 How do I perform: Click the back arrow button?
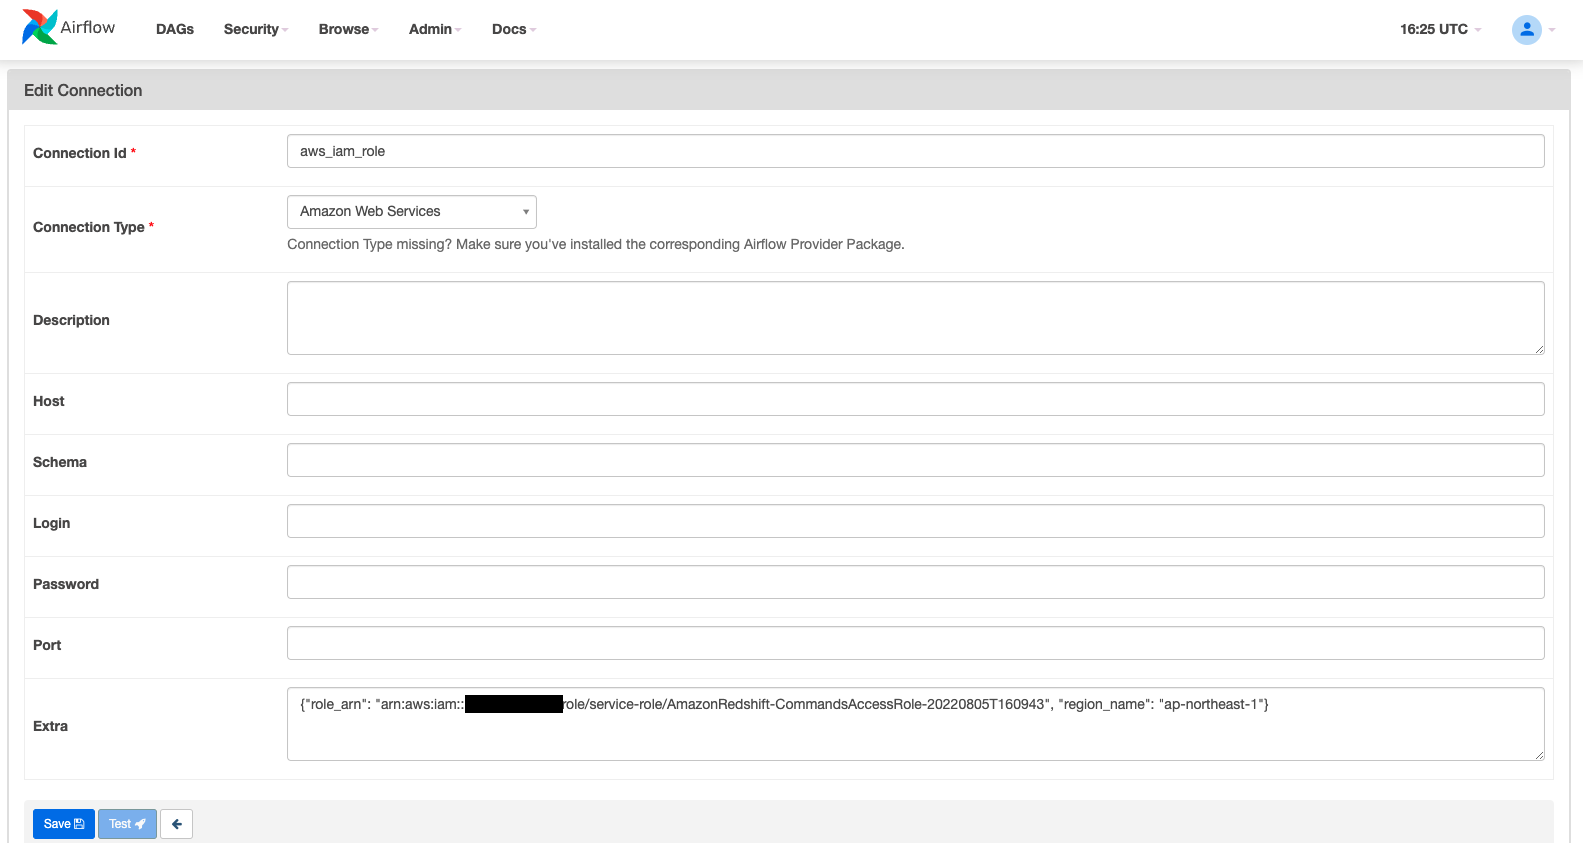point(177,824)
